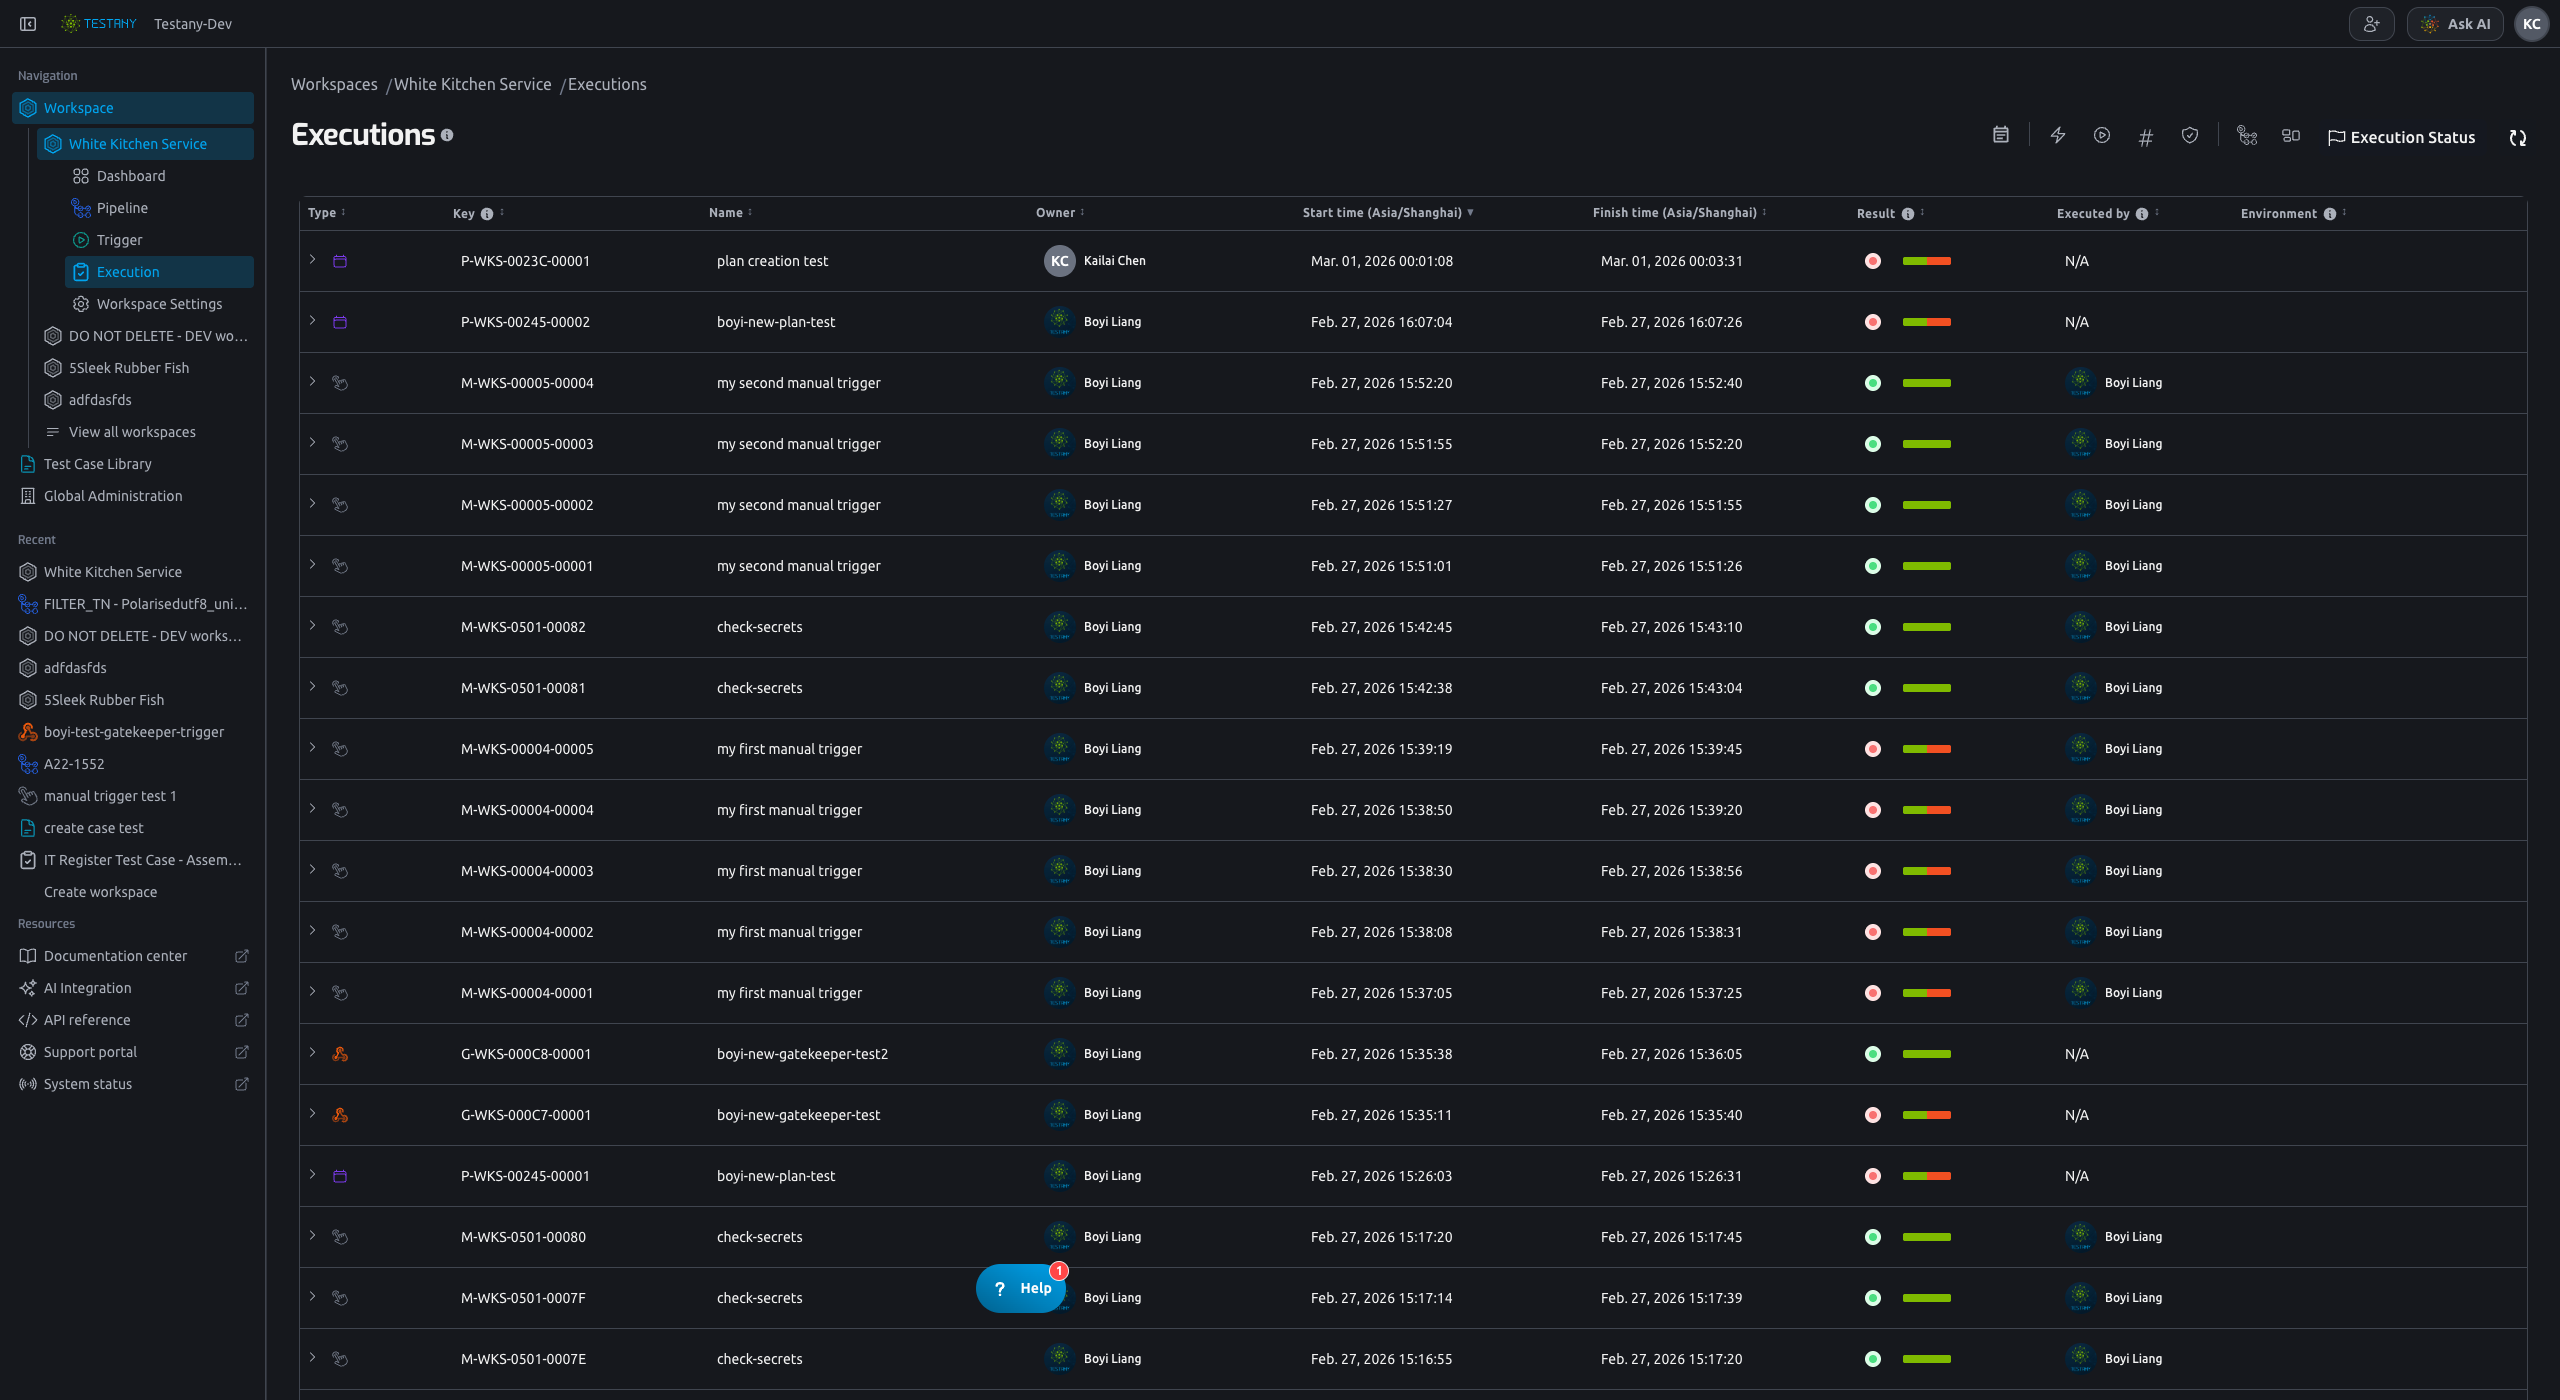Open Workspace Settings in the sidebar
This screenshot has height=1400, width=2560.
[x=159, y=304]
